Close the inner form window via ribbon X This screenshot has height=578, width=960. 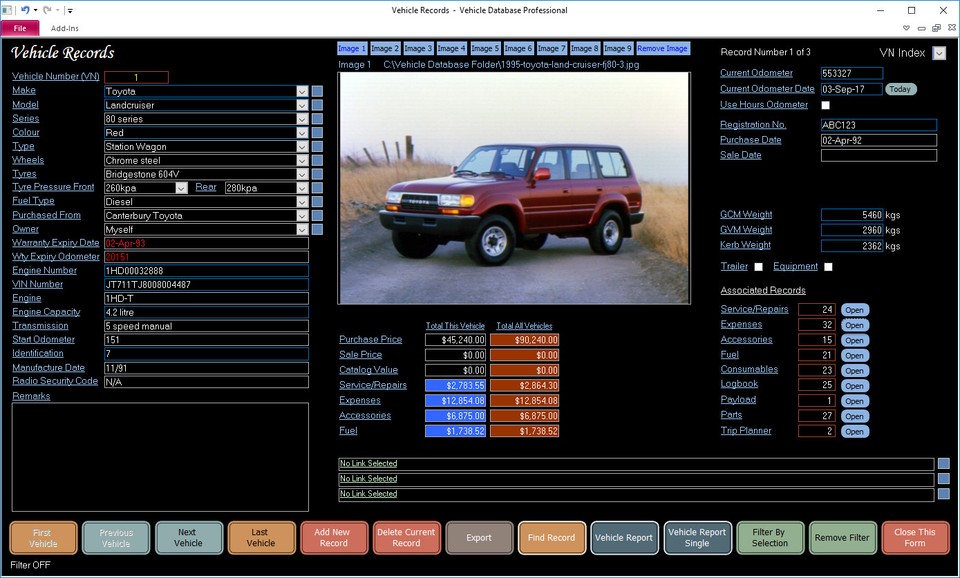(951, 28)
